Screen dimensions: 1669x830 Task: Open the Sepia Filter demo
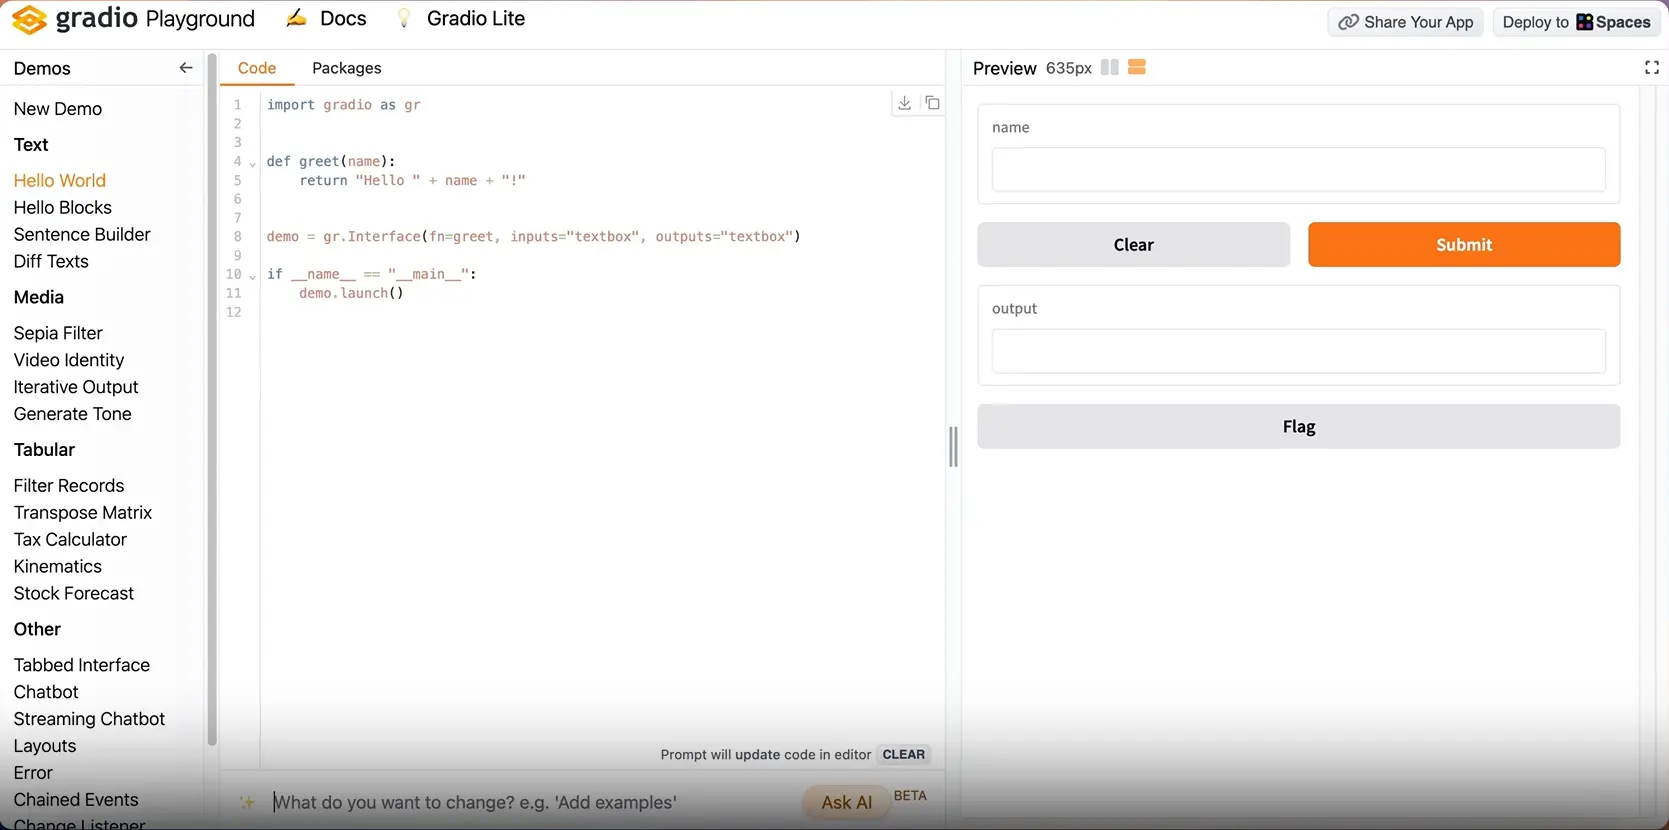point(58,334)
